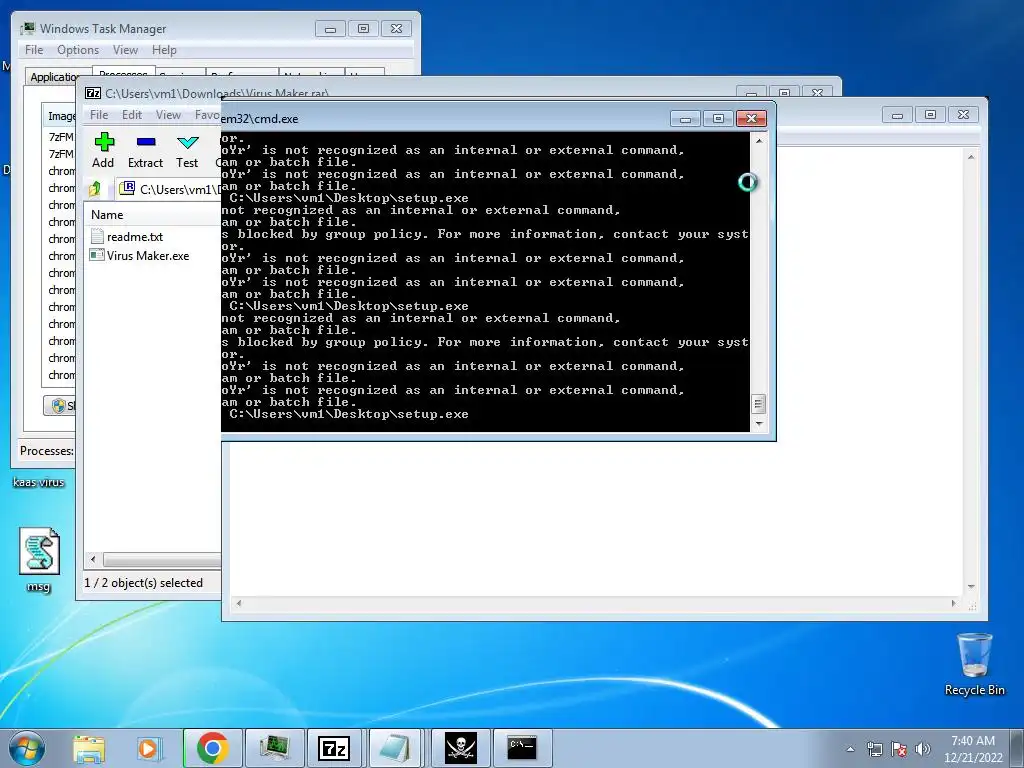This screenshot has height=768, width=1024.
Task: Open the Task Manager Help menu
Action: pyautogui.click(x=164, y=50)
